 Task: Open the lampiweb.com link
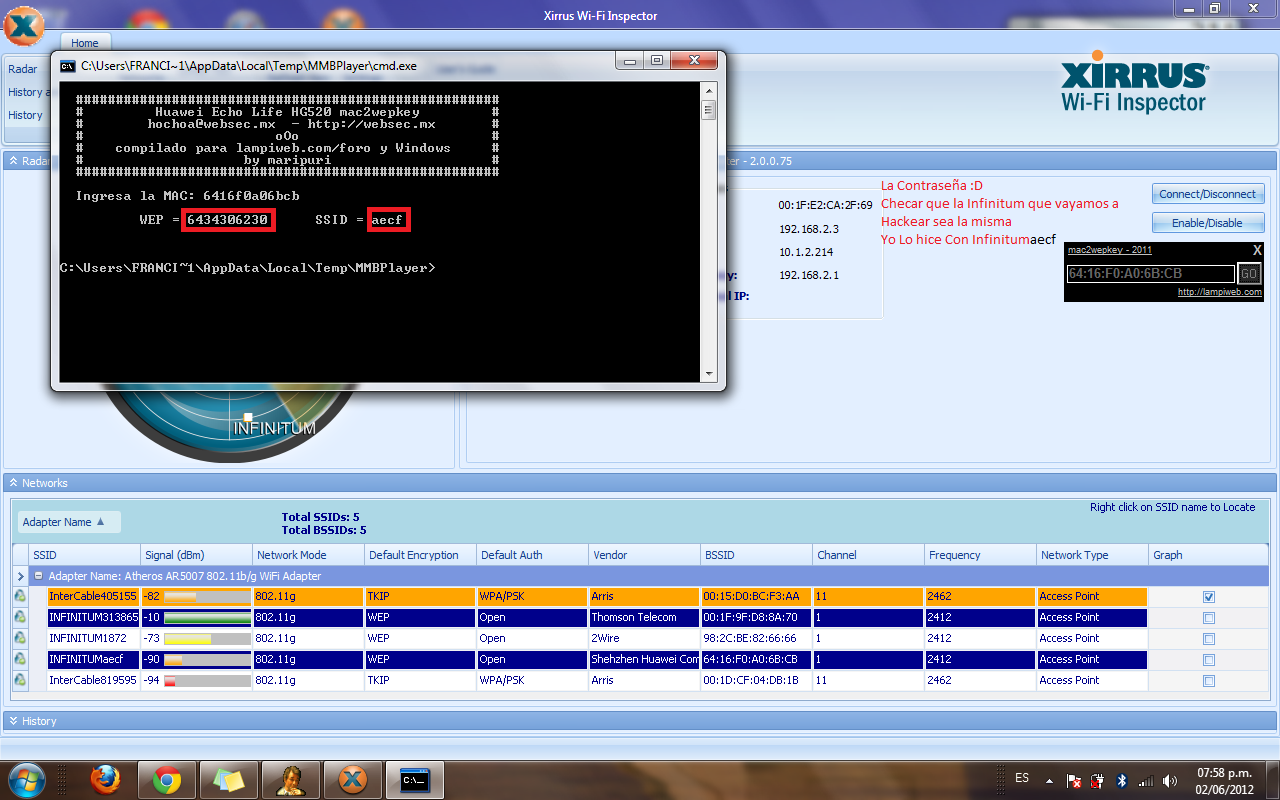tap(1220, 292)
